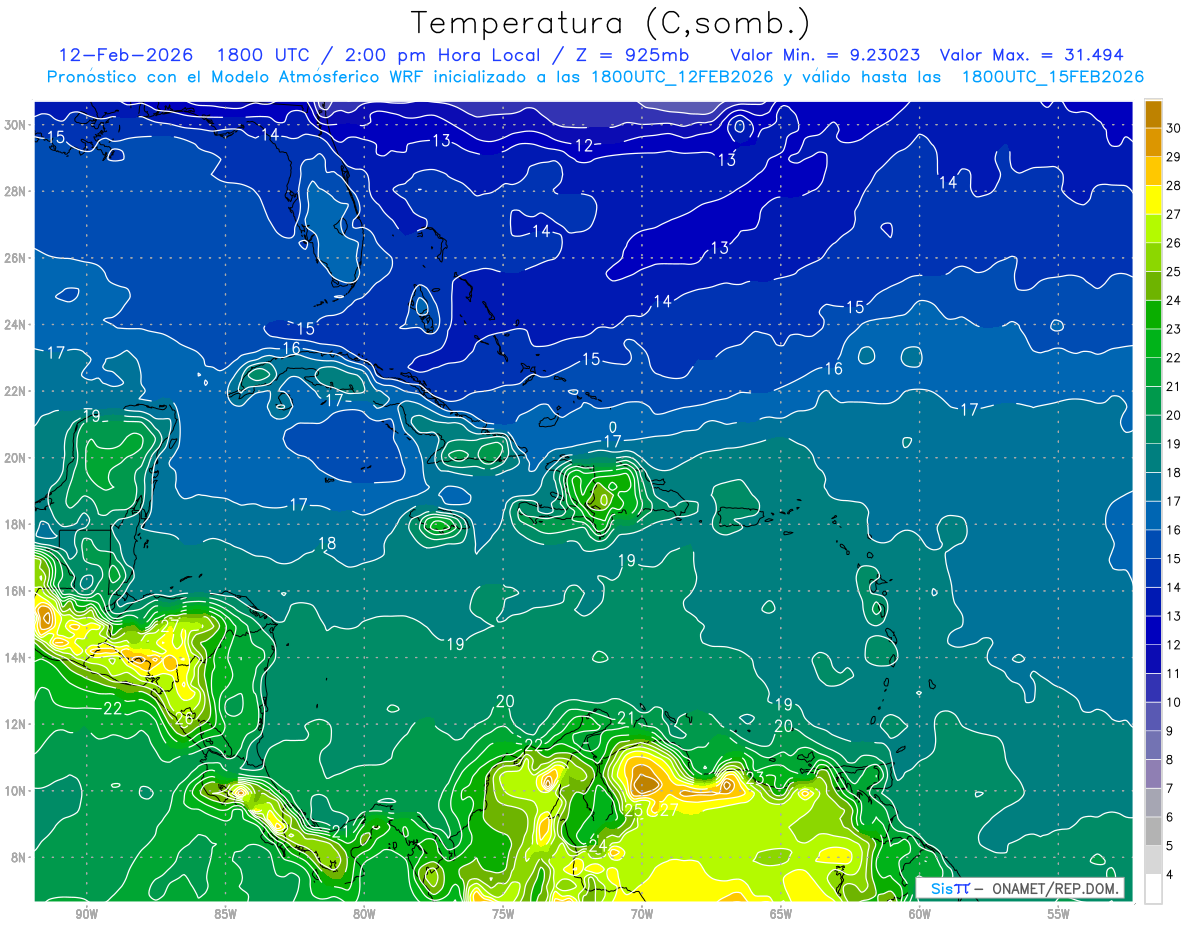Click the longitude axis label 90W
1200x927 pixels.
click(87, 914)
